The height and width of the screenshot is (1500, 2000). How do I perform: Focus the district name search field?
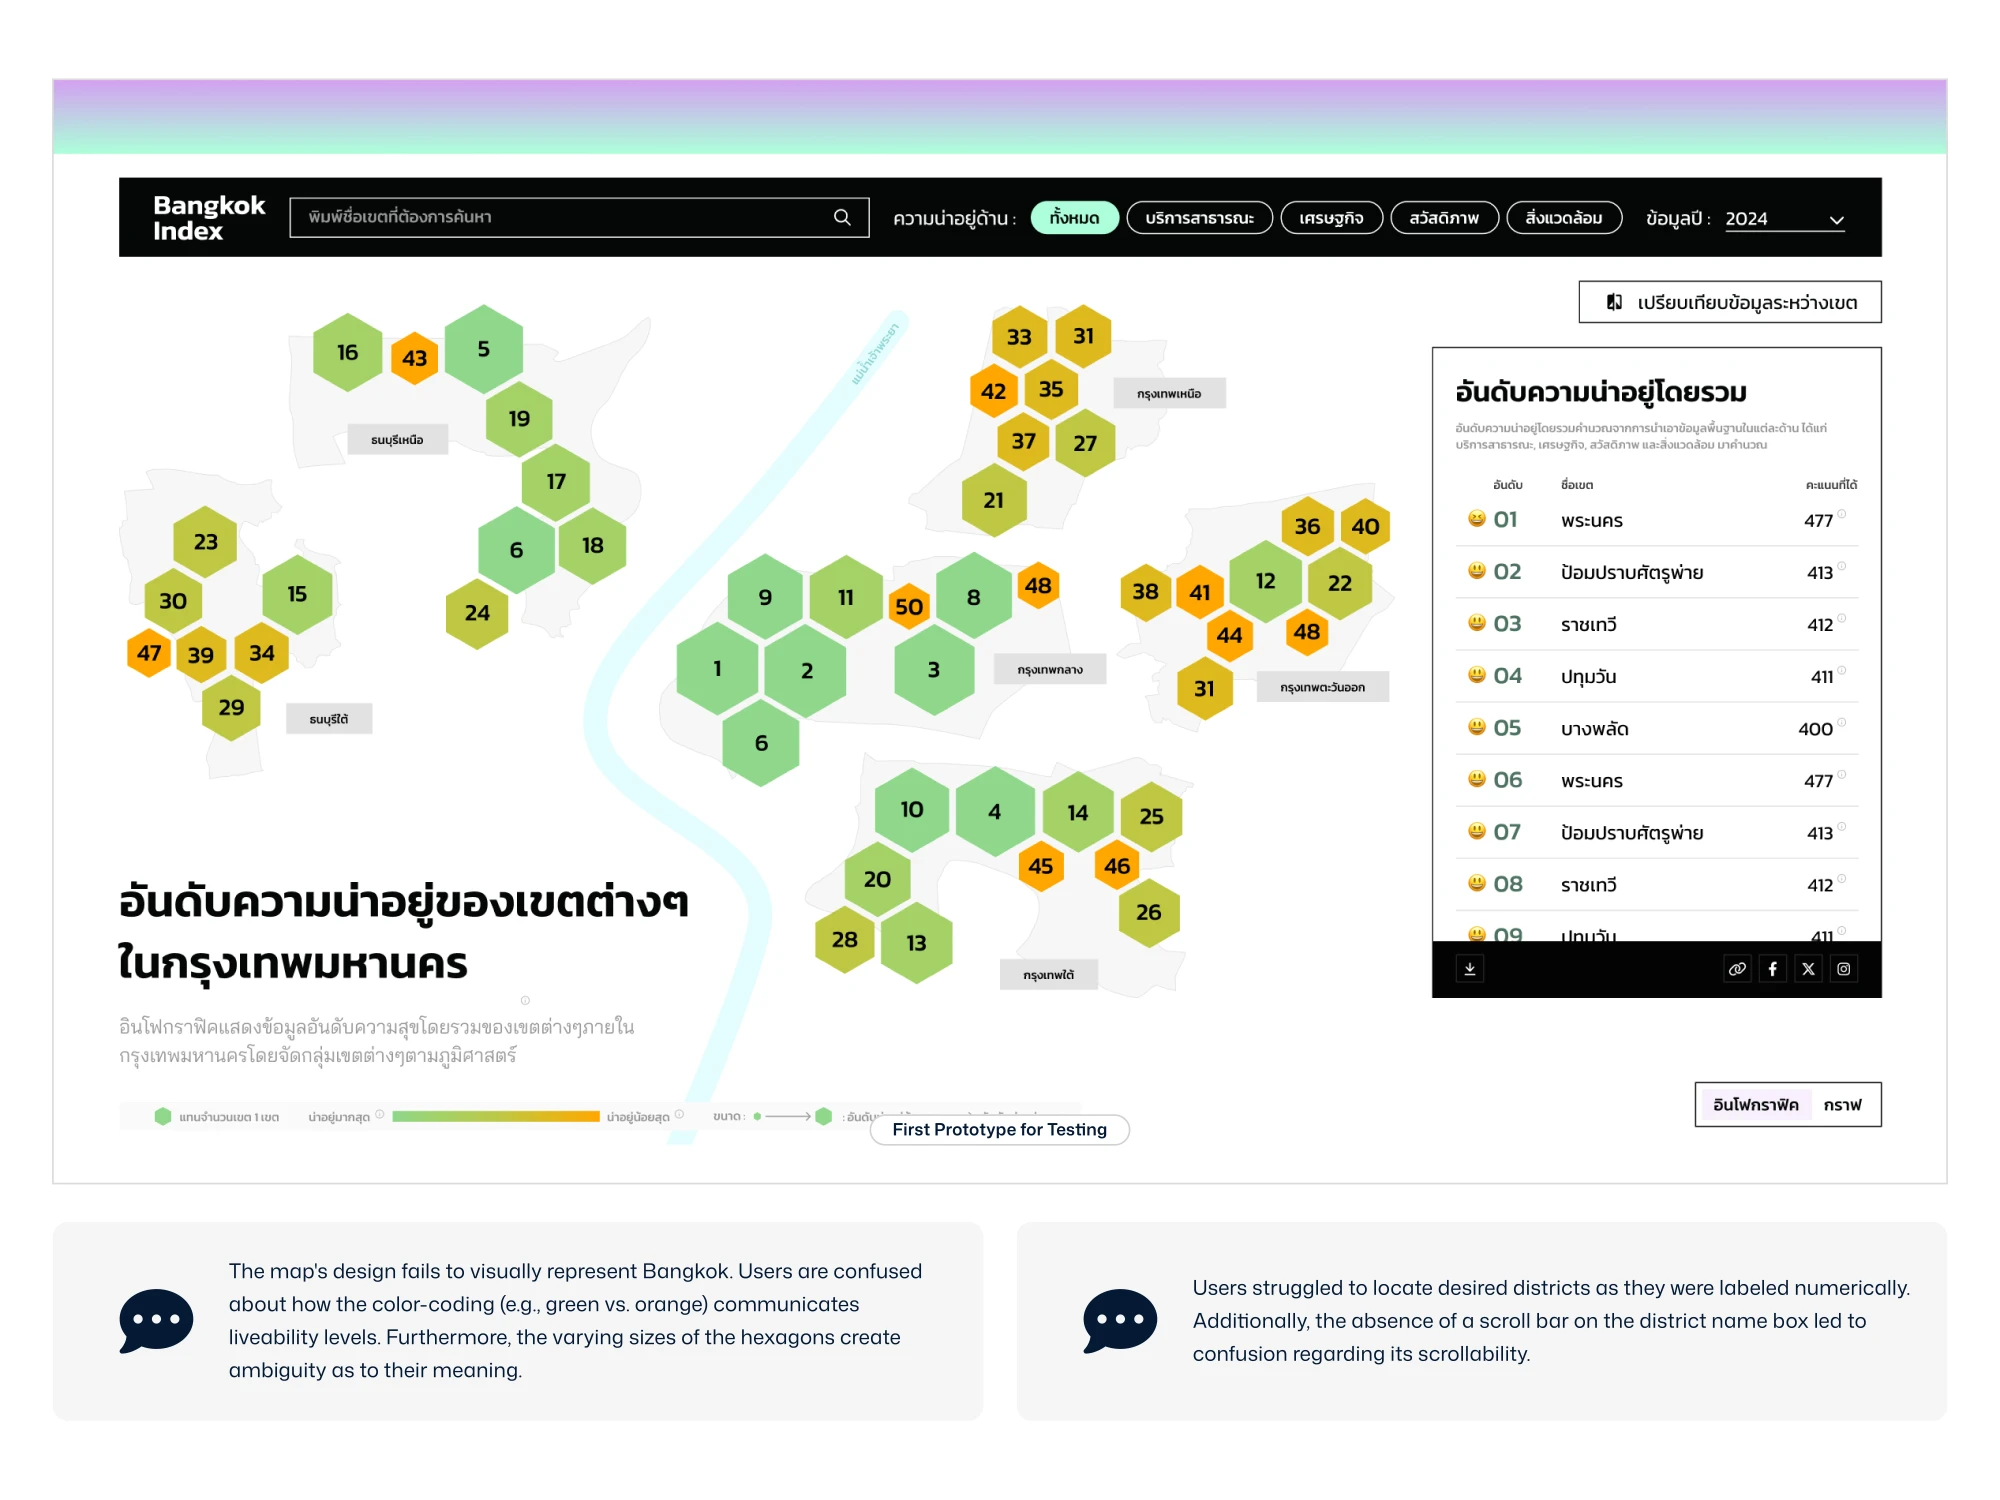(578, 217)
